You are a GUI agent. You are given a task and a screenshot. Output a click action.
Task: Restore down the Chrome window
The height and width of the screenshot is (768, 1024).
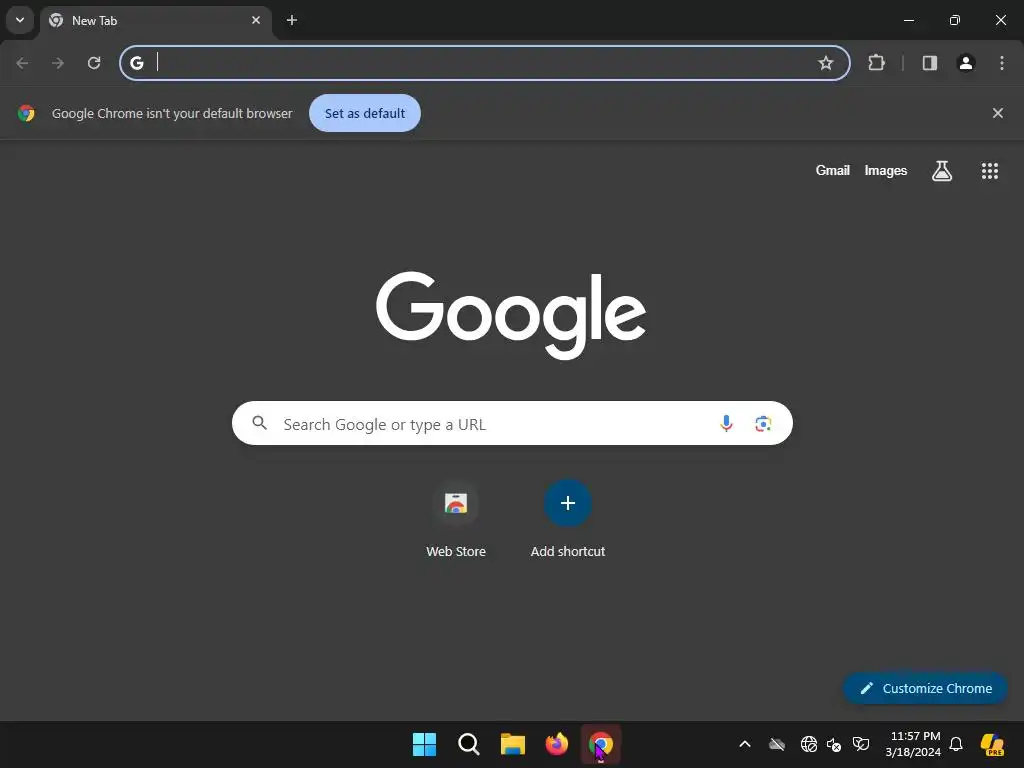click(954, 20)
